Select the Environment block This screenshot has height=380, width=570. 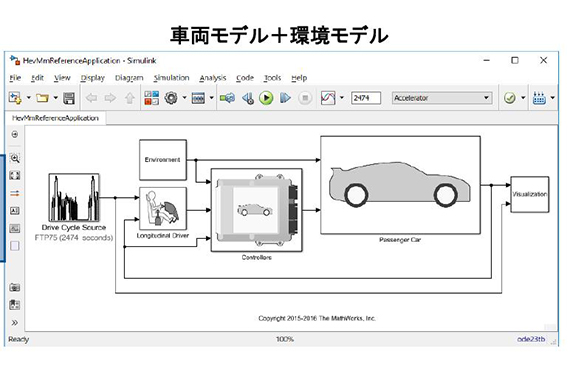(x=163, y=160)
